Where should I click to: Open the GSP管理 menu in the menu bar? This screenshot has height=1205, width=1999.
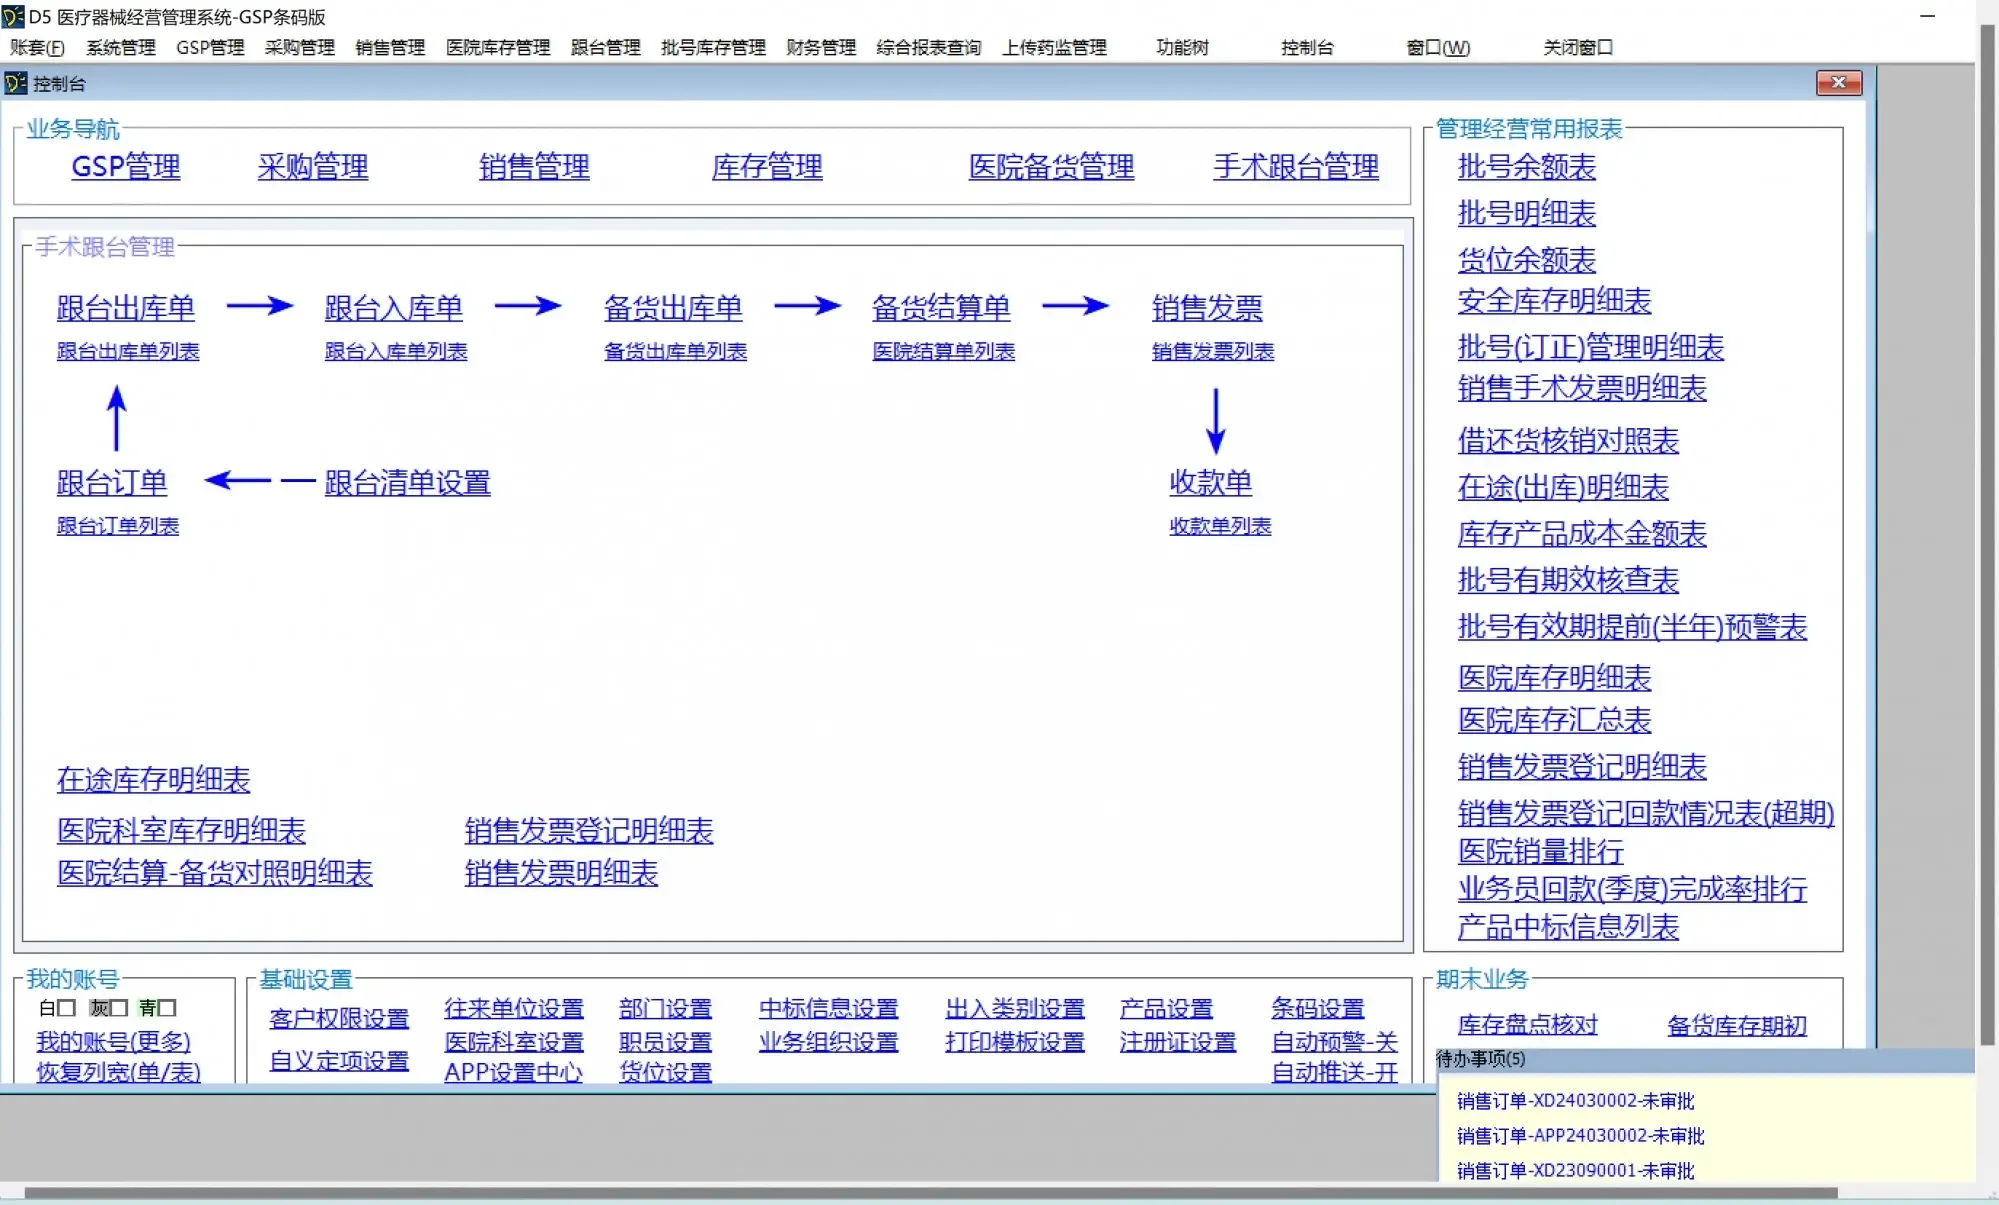(x=210, y=47)
